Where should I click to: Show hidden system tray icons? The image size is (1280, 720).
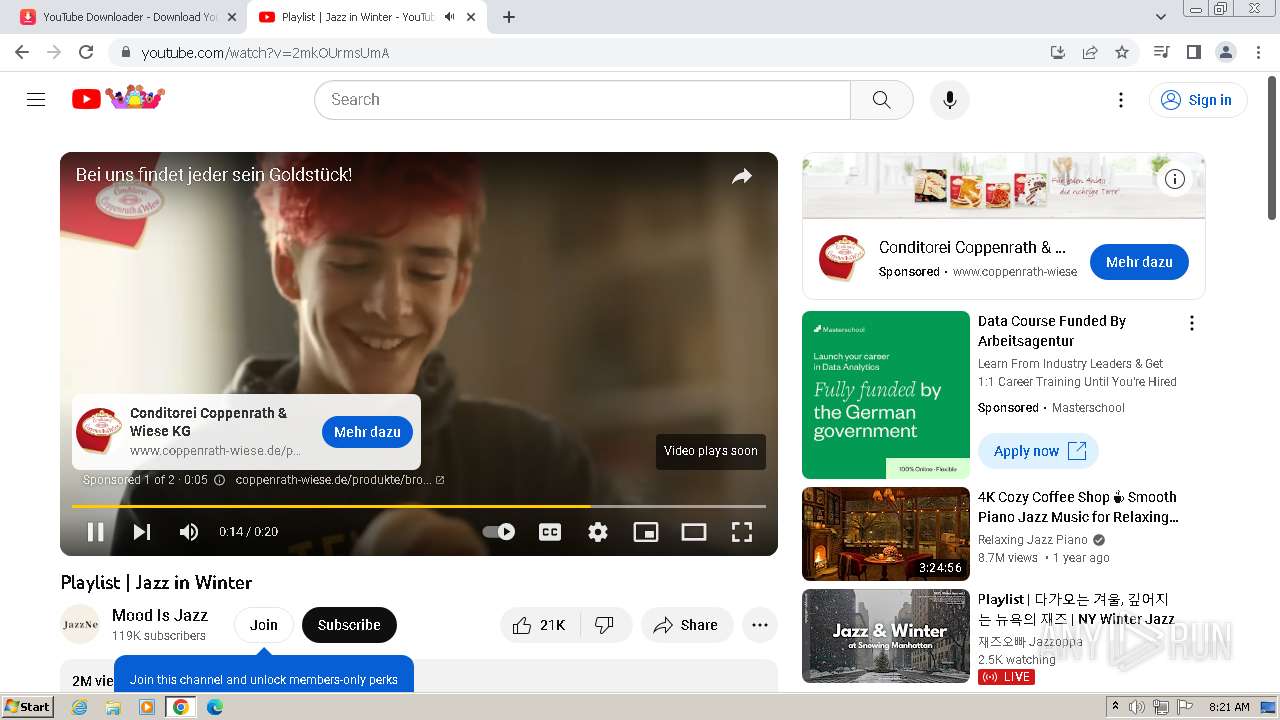point(1115,707)
